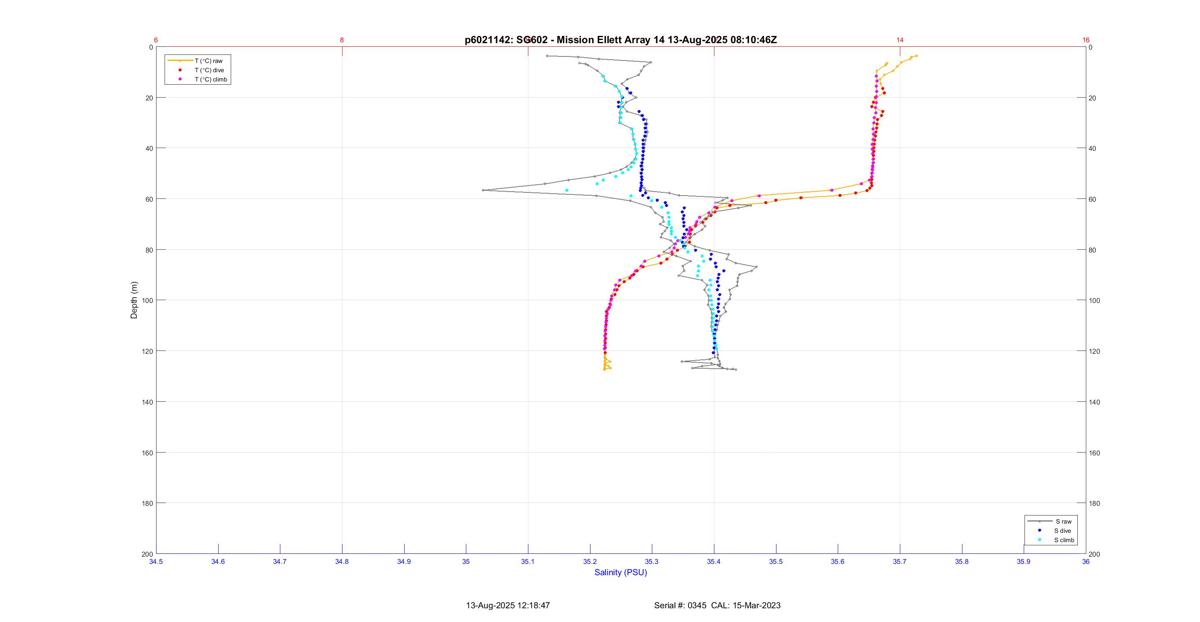This screenshot has width=1200, height=622.
Task: Click salinity tick label '34.9'
Action: tap(404, 562)
